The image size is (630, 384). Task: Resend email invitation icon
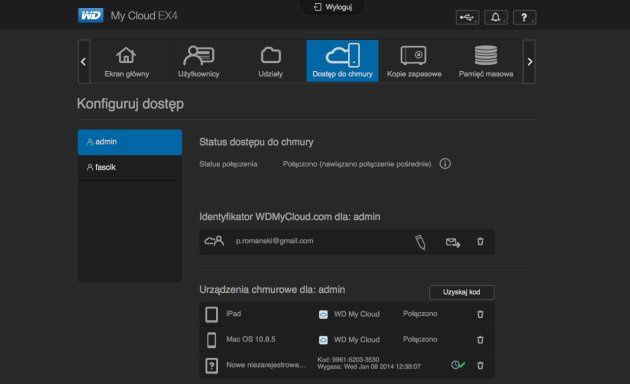pyautogui.click(x=453, y=242)
